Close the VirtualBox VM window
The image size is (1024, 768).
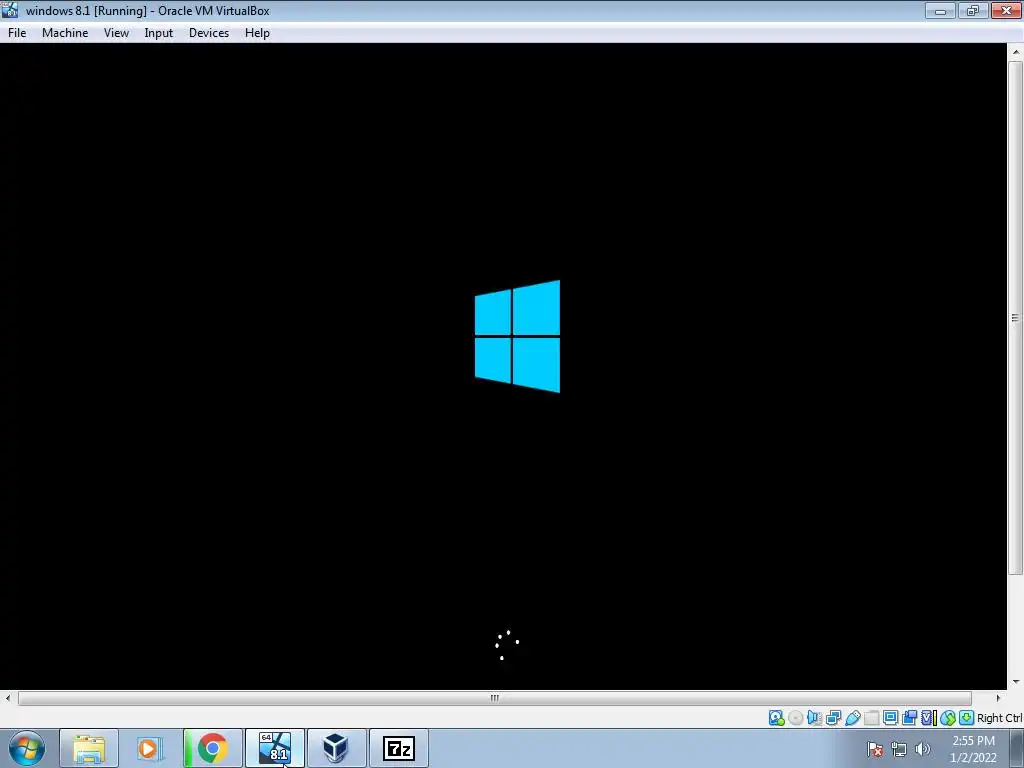(x=1006, y=10)
